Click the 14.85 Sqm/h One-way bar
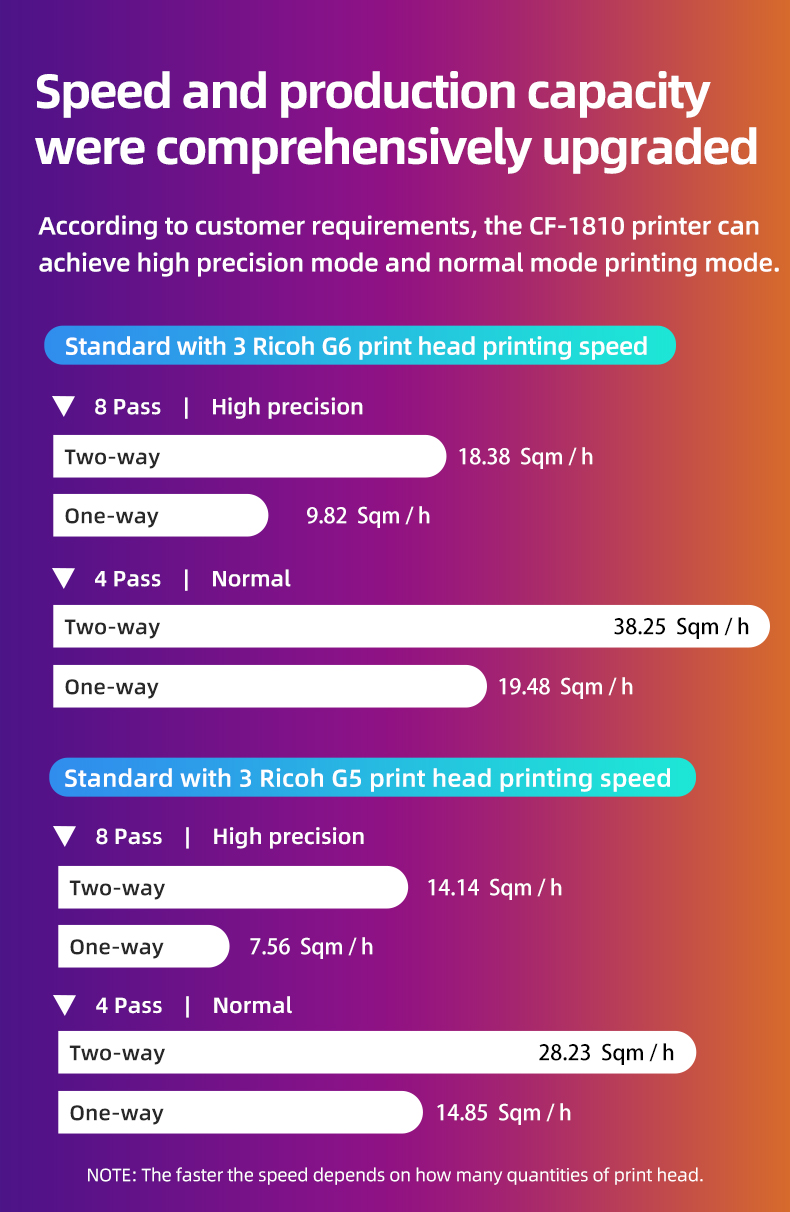 240,1113
